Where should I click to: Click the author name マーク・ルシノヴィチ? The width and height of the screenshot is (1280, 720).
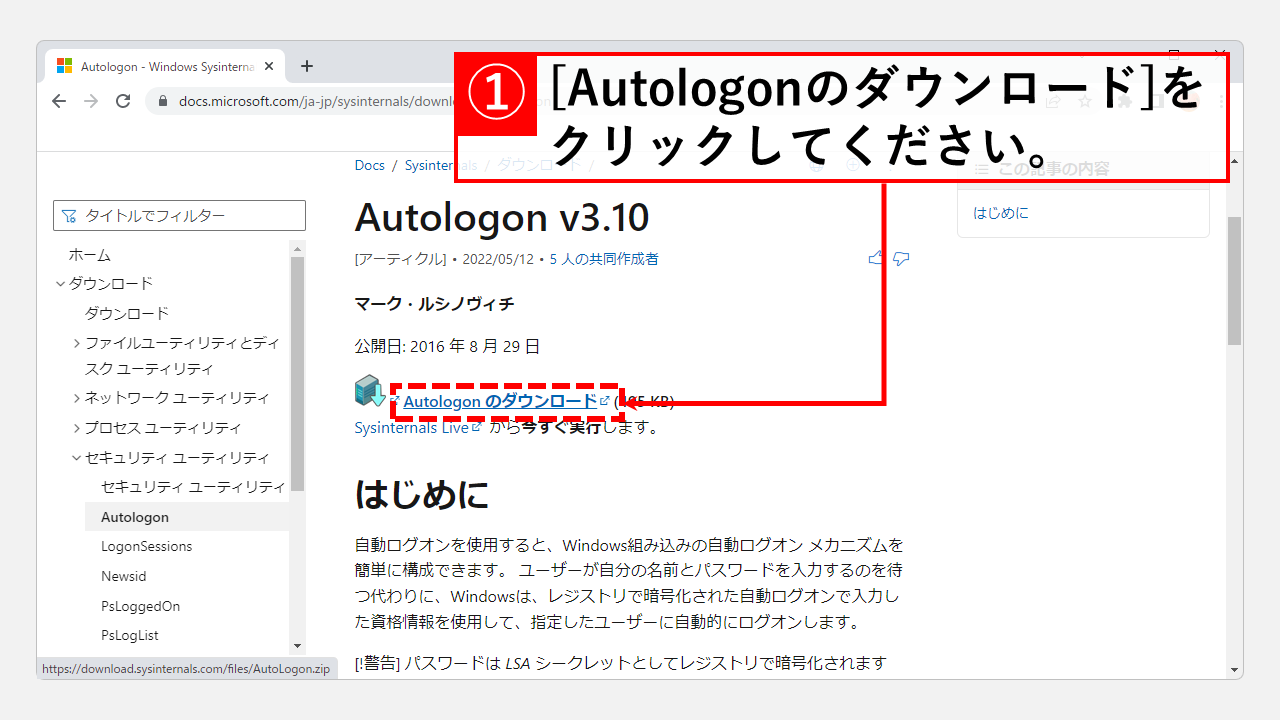pyautogui.click(x=435, y=303)
